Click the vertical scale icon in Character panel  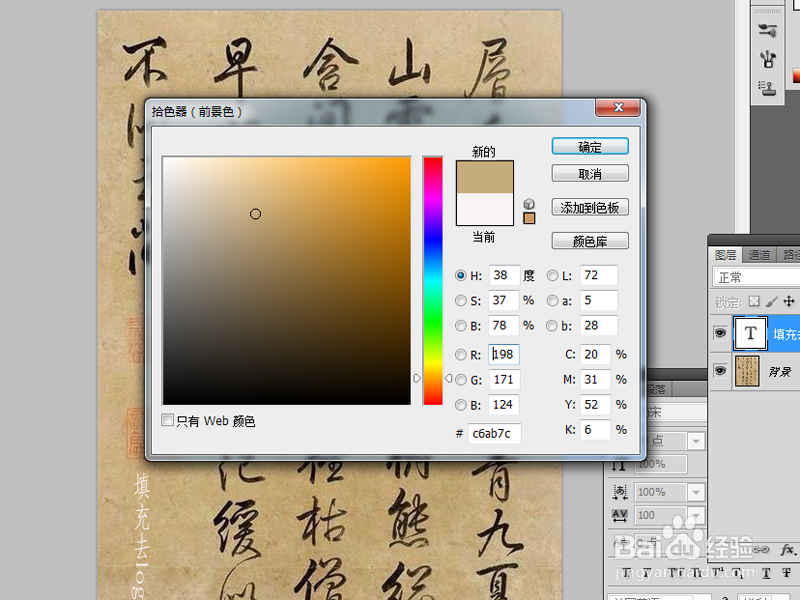(619, 465)
